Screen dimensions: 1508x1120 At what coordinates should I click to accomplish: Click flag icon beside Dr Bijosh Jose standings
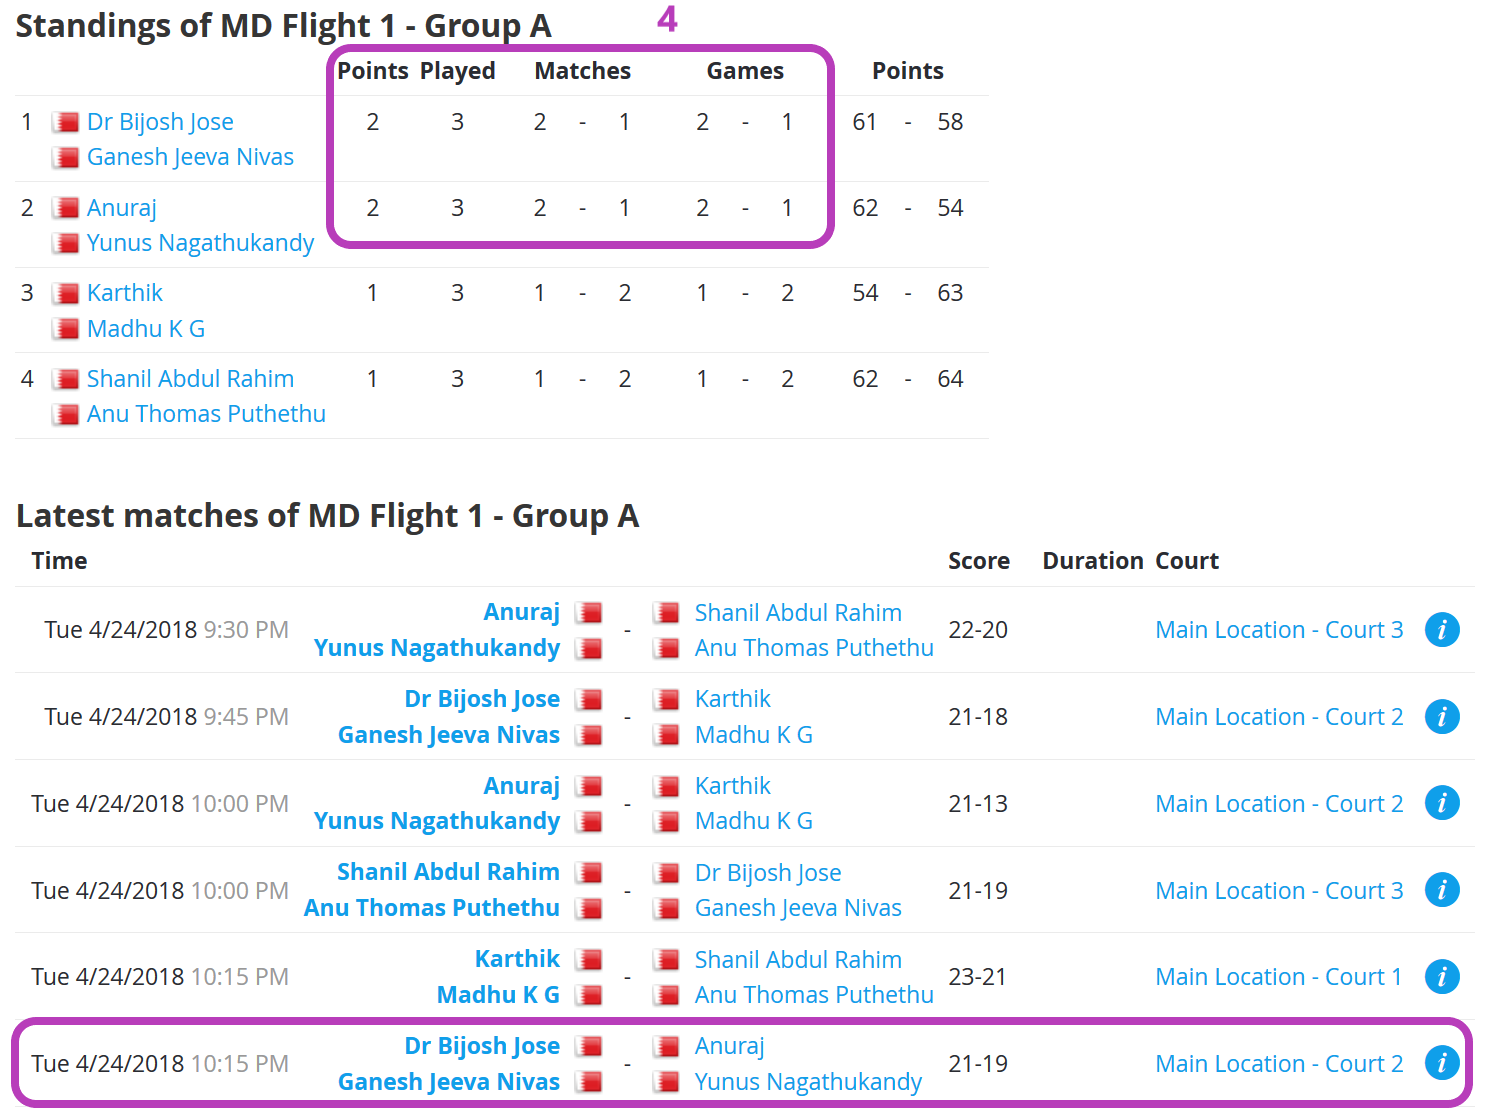point(66,122)
